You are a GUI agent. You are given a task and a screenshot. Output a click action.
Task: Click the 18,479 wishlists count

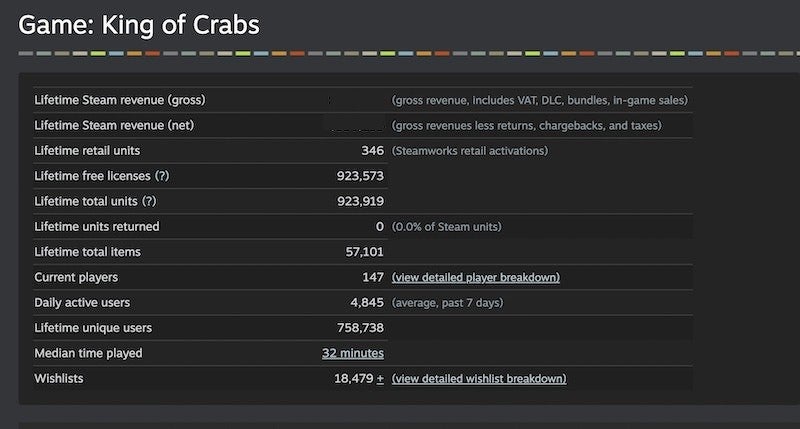354,378
